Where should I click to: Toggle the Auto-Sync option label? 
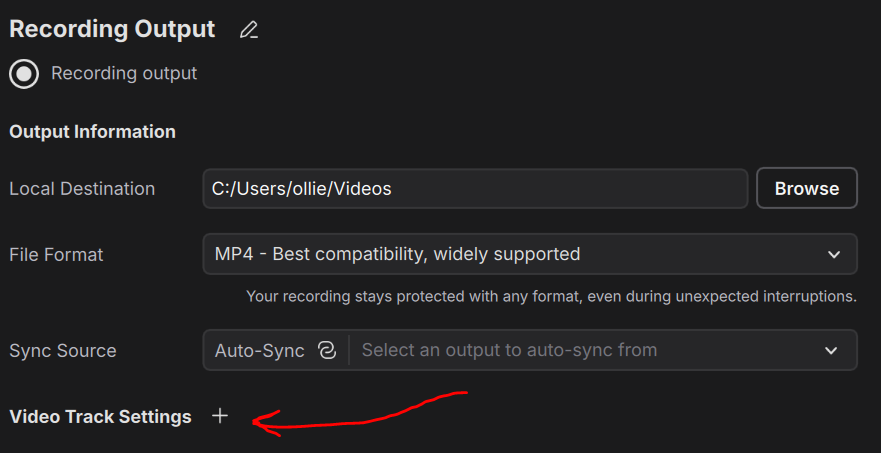pos(259,350)
